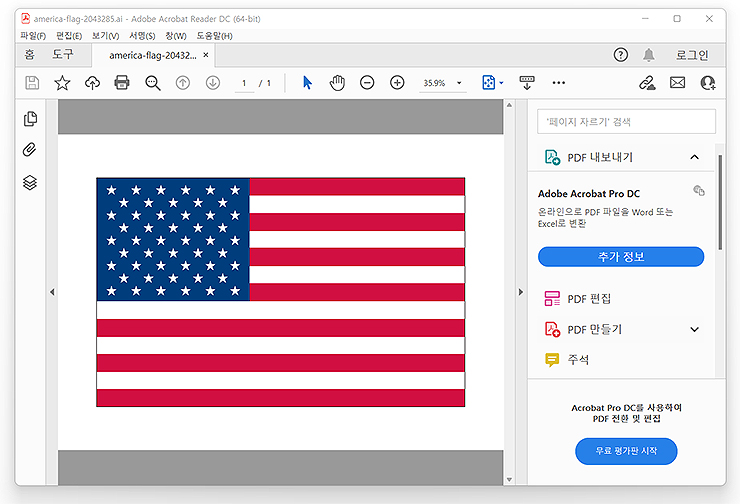Click the PDF 만들기 icon

552,329
